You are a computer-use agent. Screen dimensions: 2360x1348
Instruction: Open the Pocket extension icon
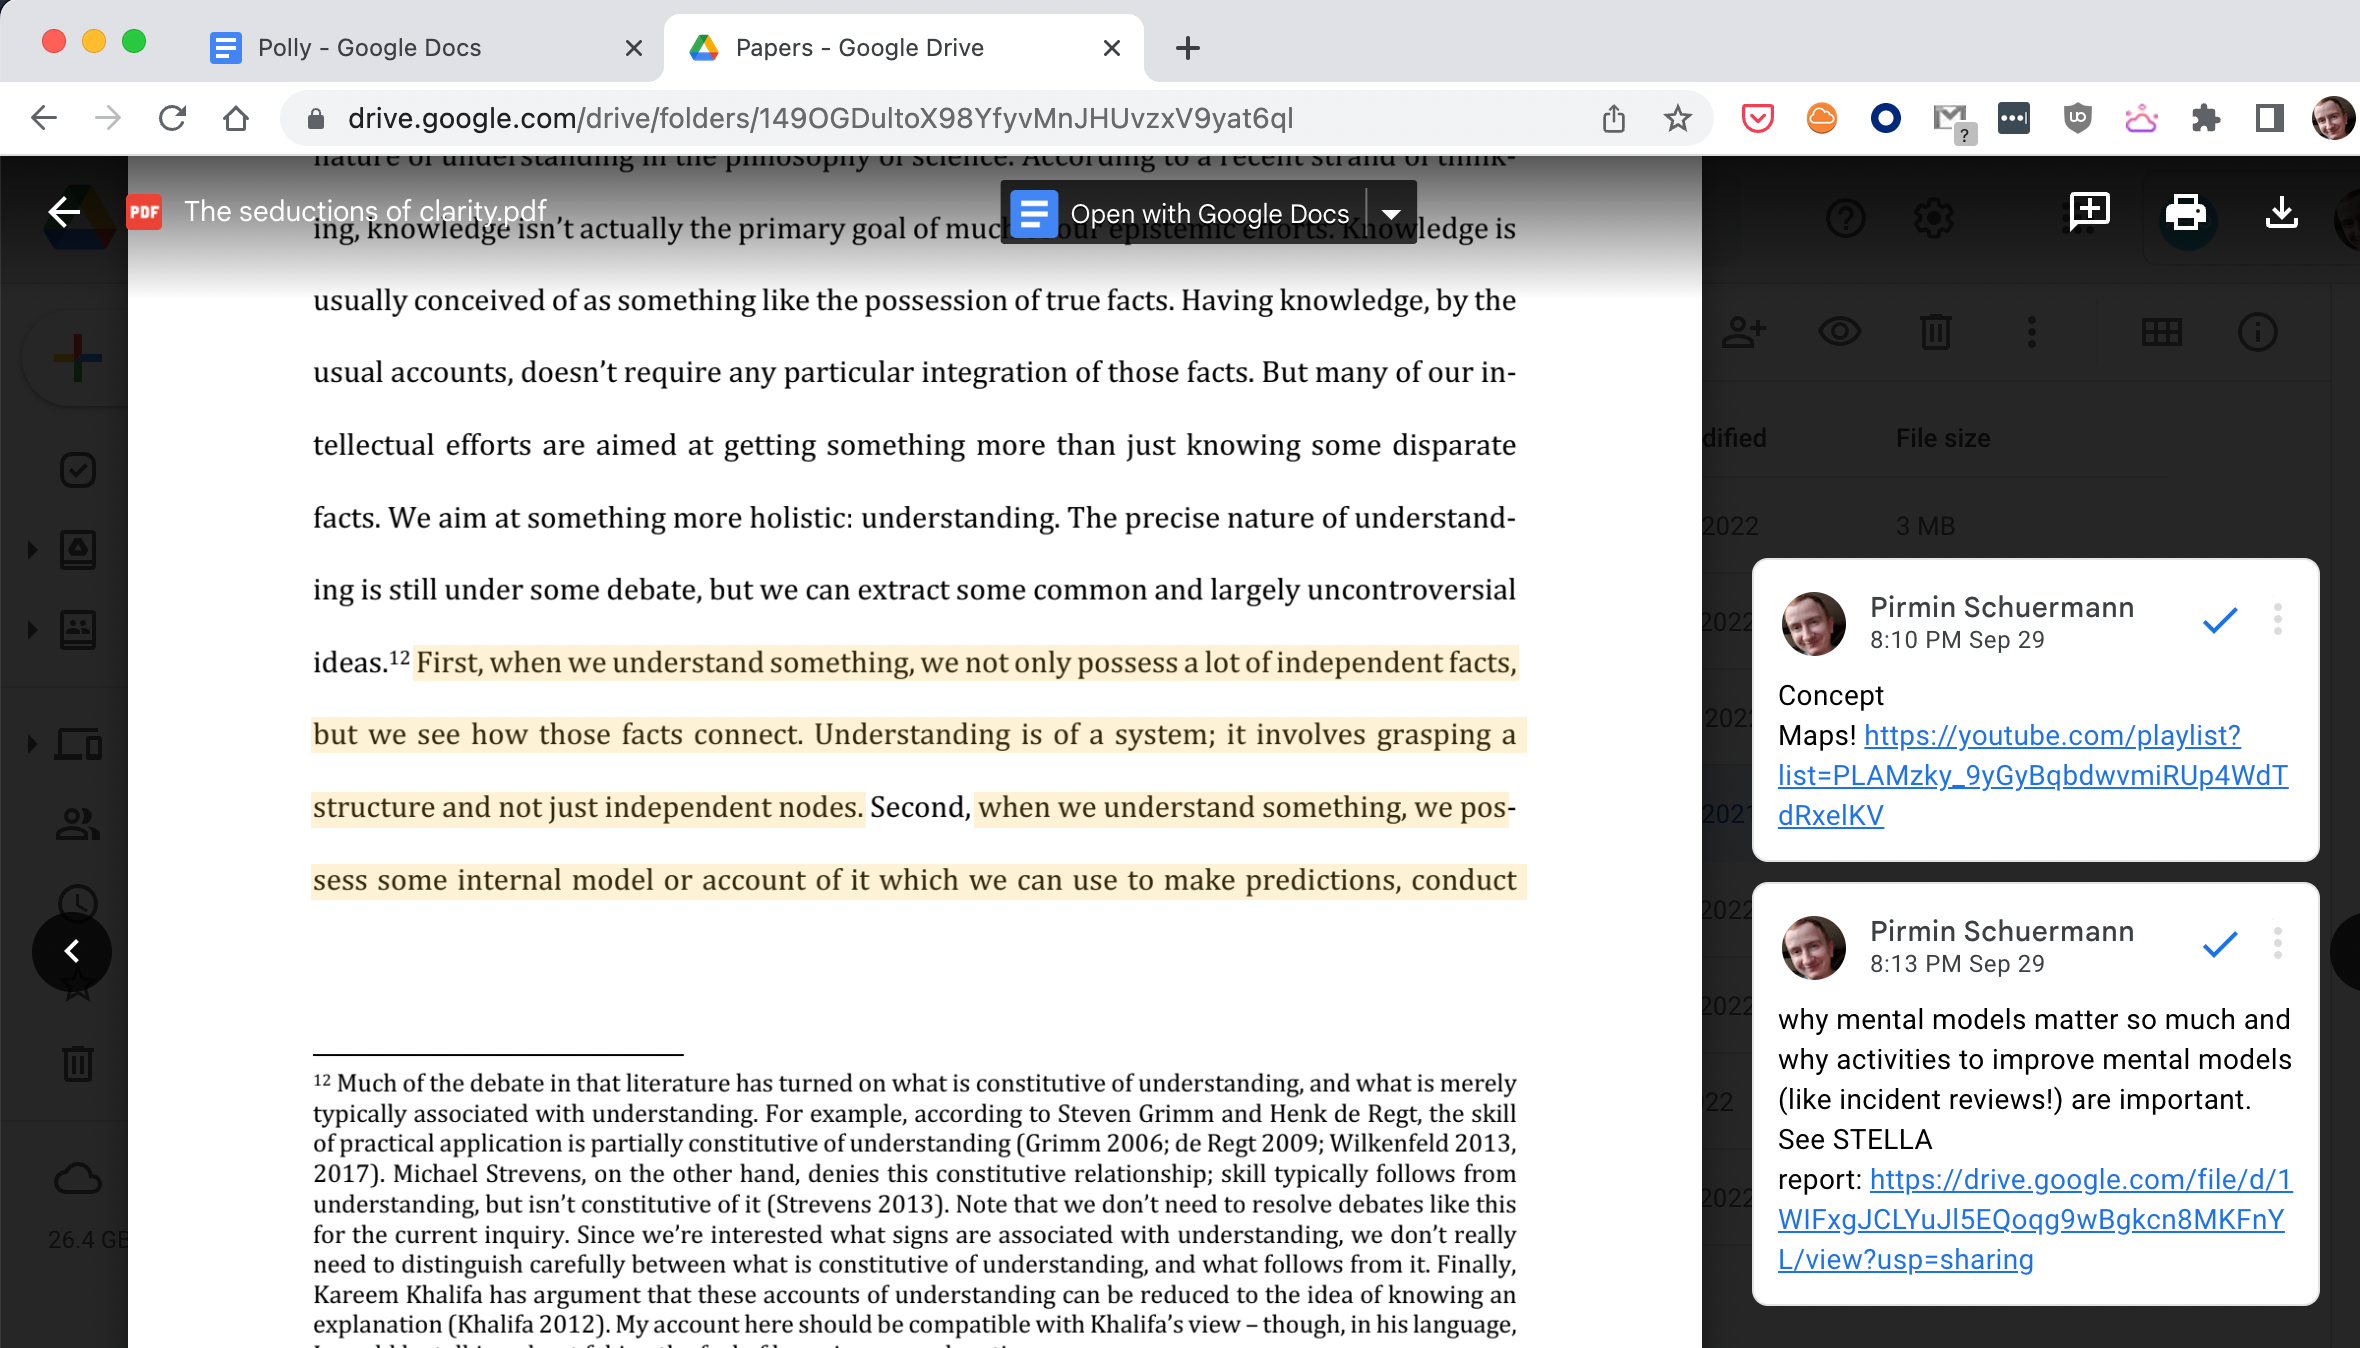click(x=1757, y=119)
